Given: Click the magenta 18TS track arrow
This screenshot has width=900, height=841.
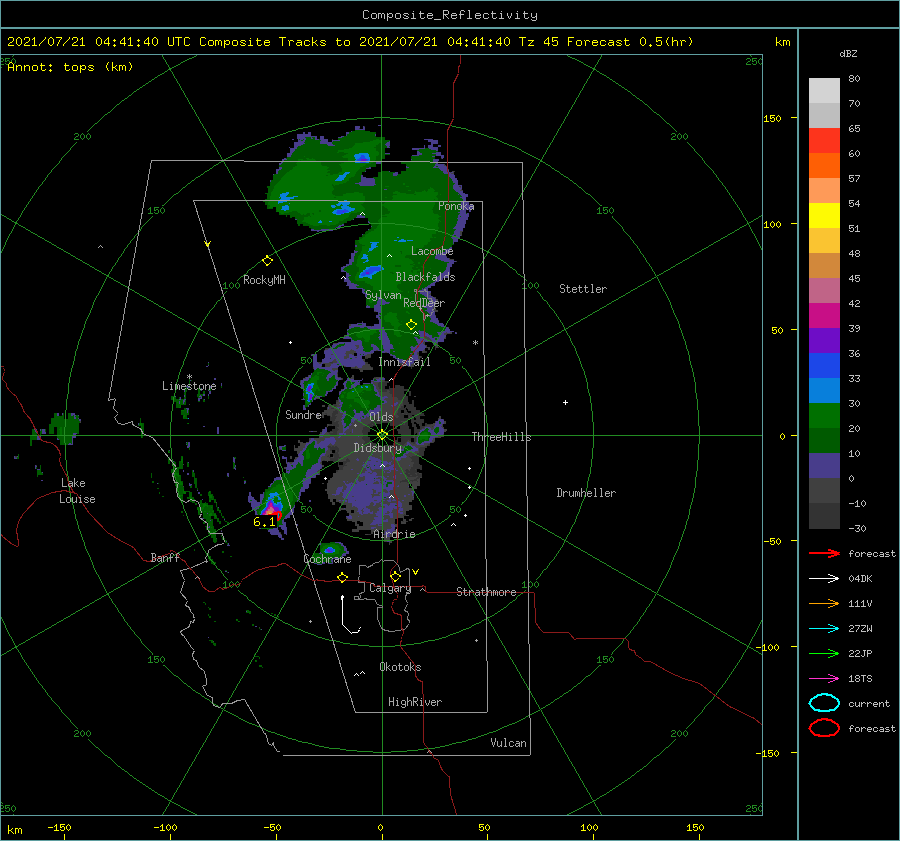Looking at the screenshot, I should [x=824, y=679].
